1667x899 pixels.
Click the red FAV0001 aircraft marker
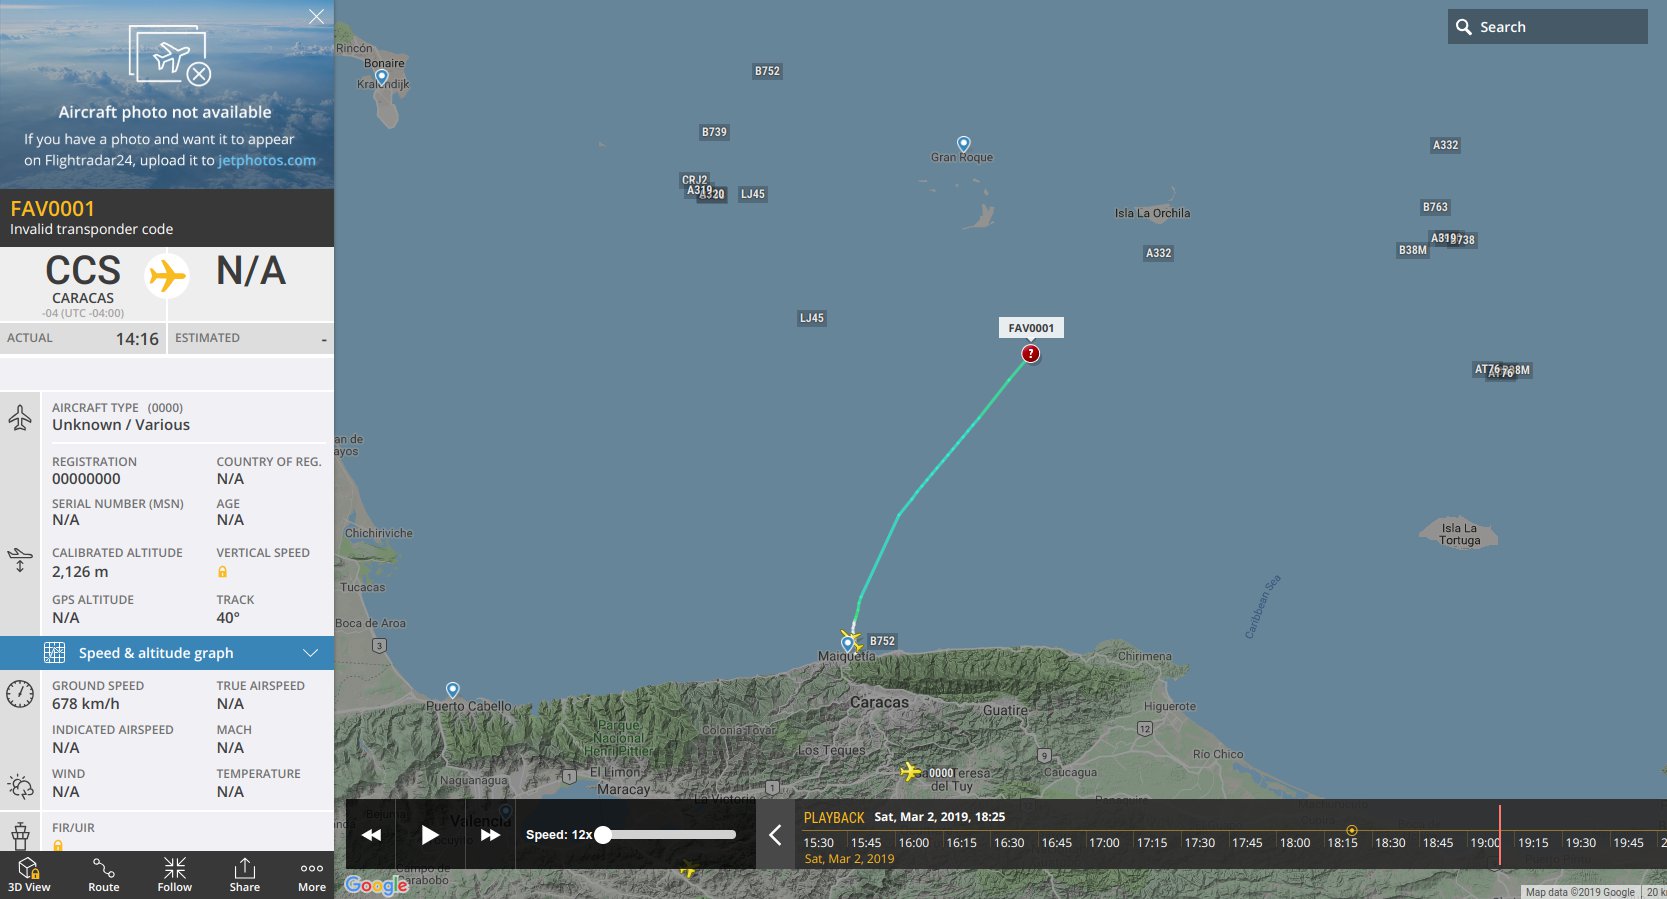(1031, 354)
